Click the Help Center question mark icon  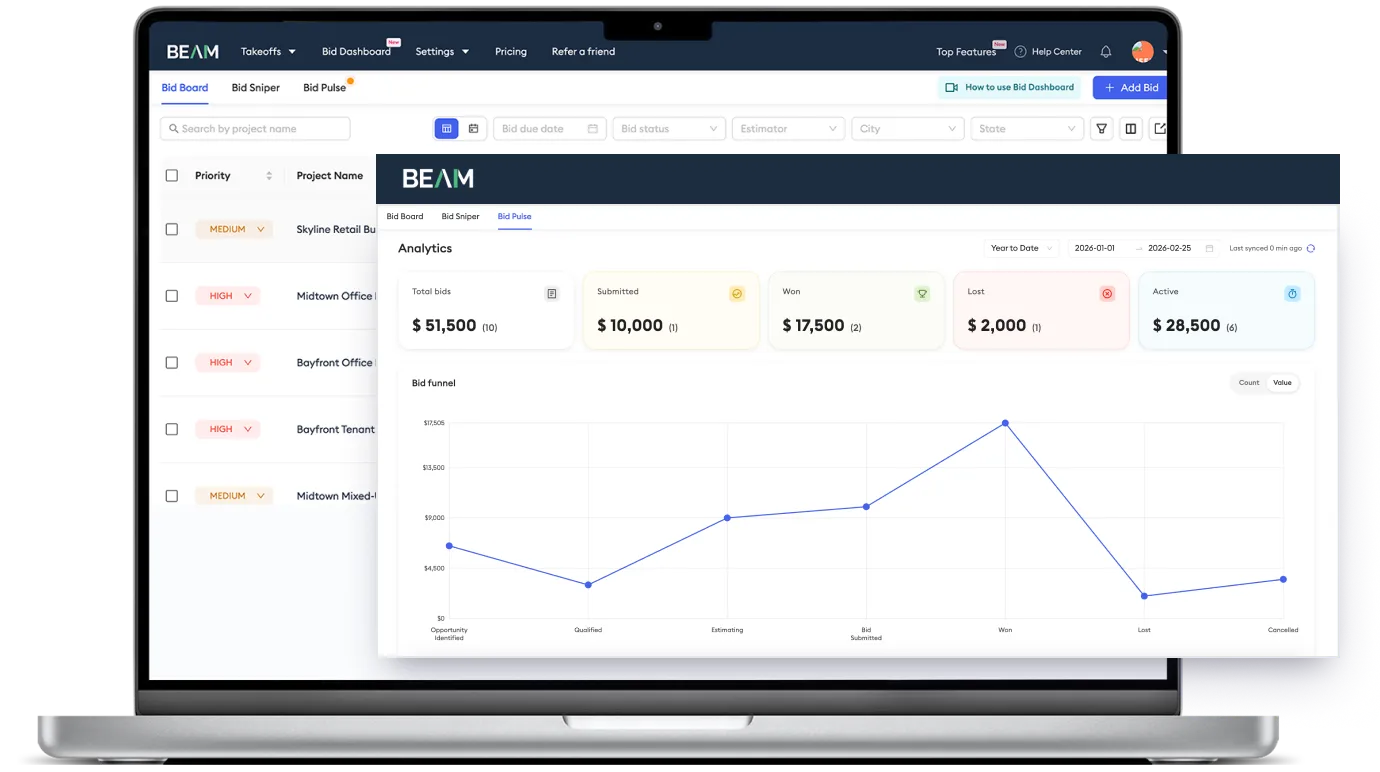[1020, 52]
